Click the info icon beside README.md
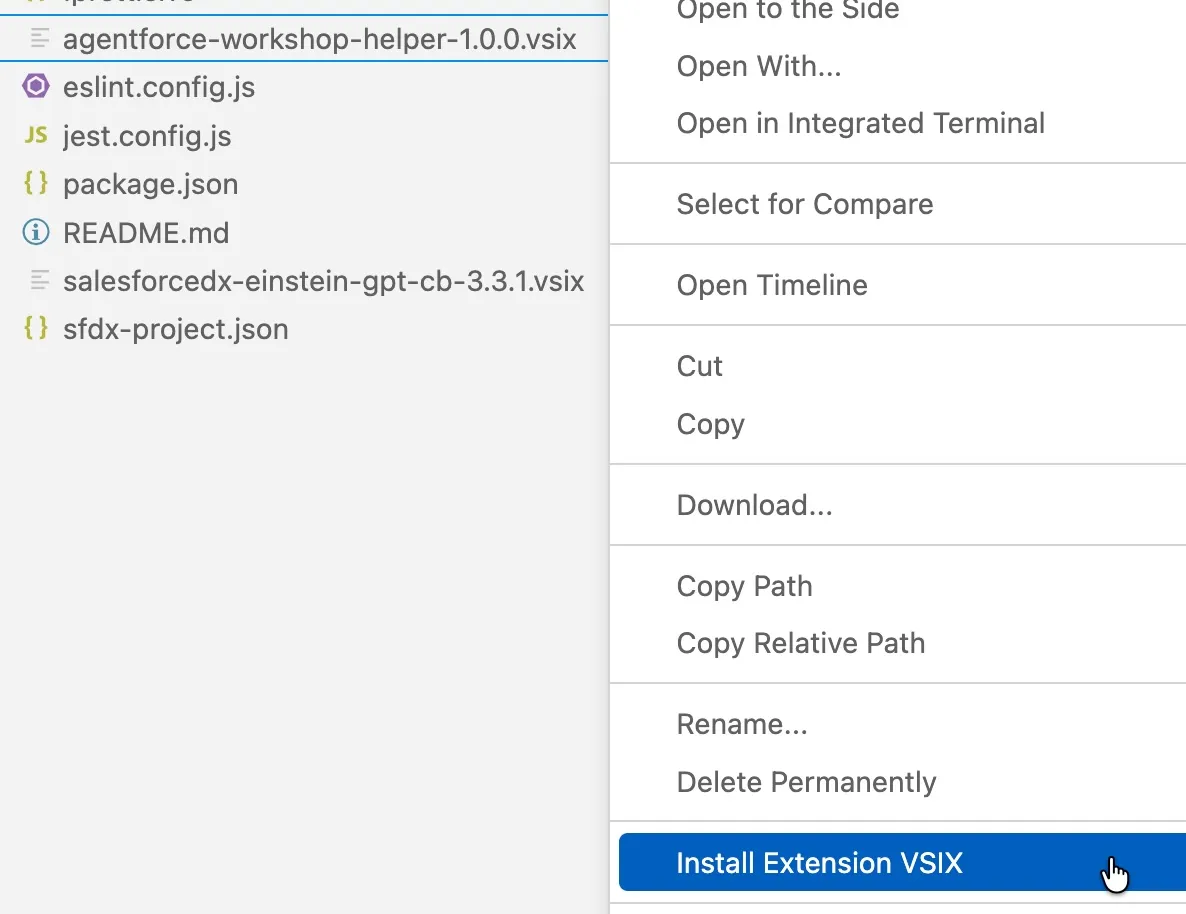This screenshot has height=914, width=1186. 36,233
